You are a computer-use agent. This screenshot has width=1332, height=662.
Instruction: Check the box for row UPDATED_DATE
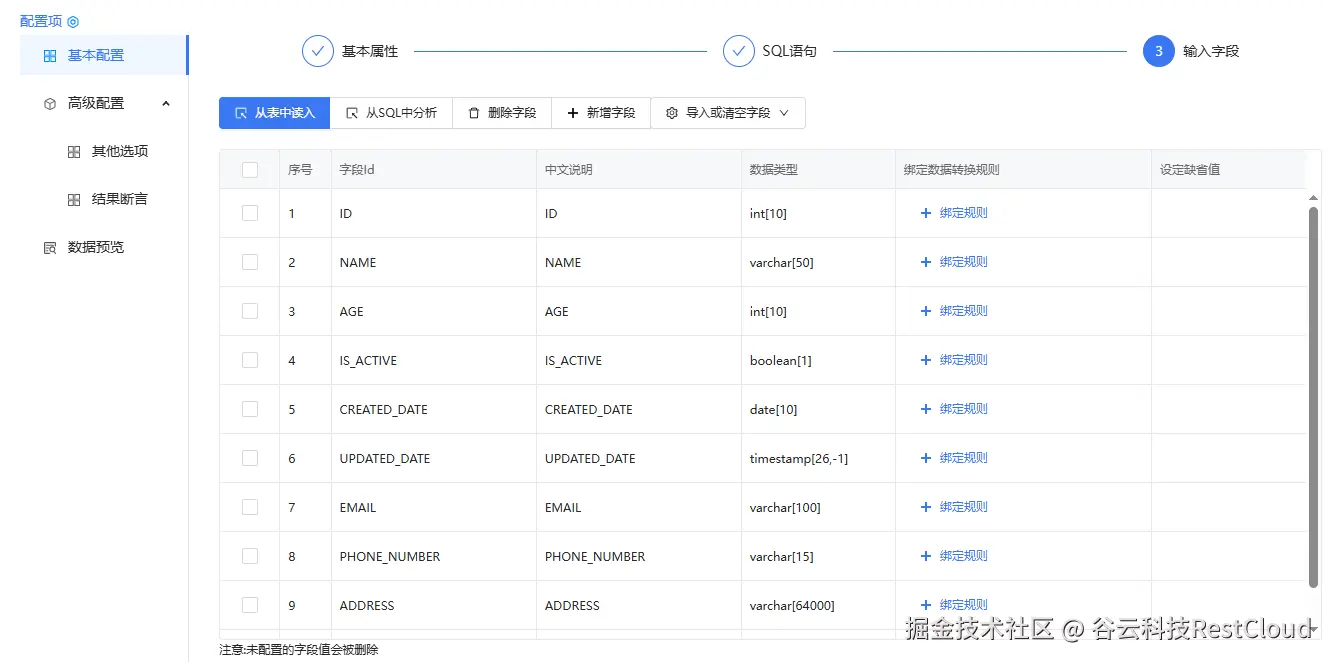250,458
